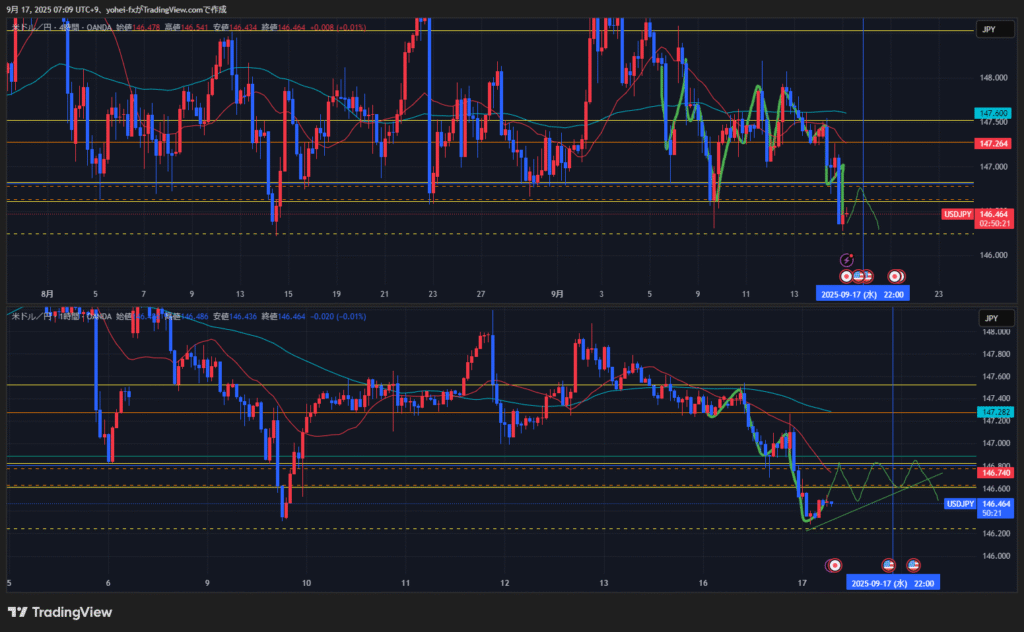Click the TradingView logo

pos(60,612)
